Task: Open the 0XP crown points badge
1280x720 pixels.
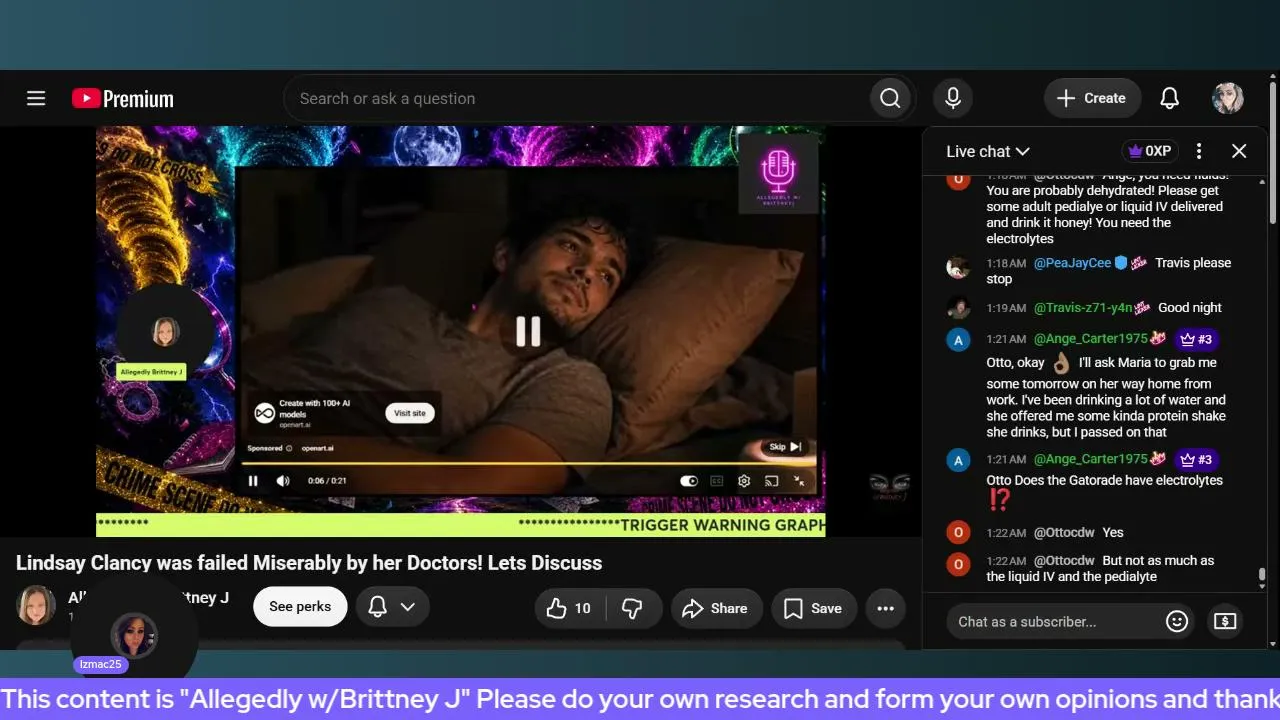Action: point(1150,151)
